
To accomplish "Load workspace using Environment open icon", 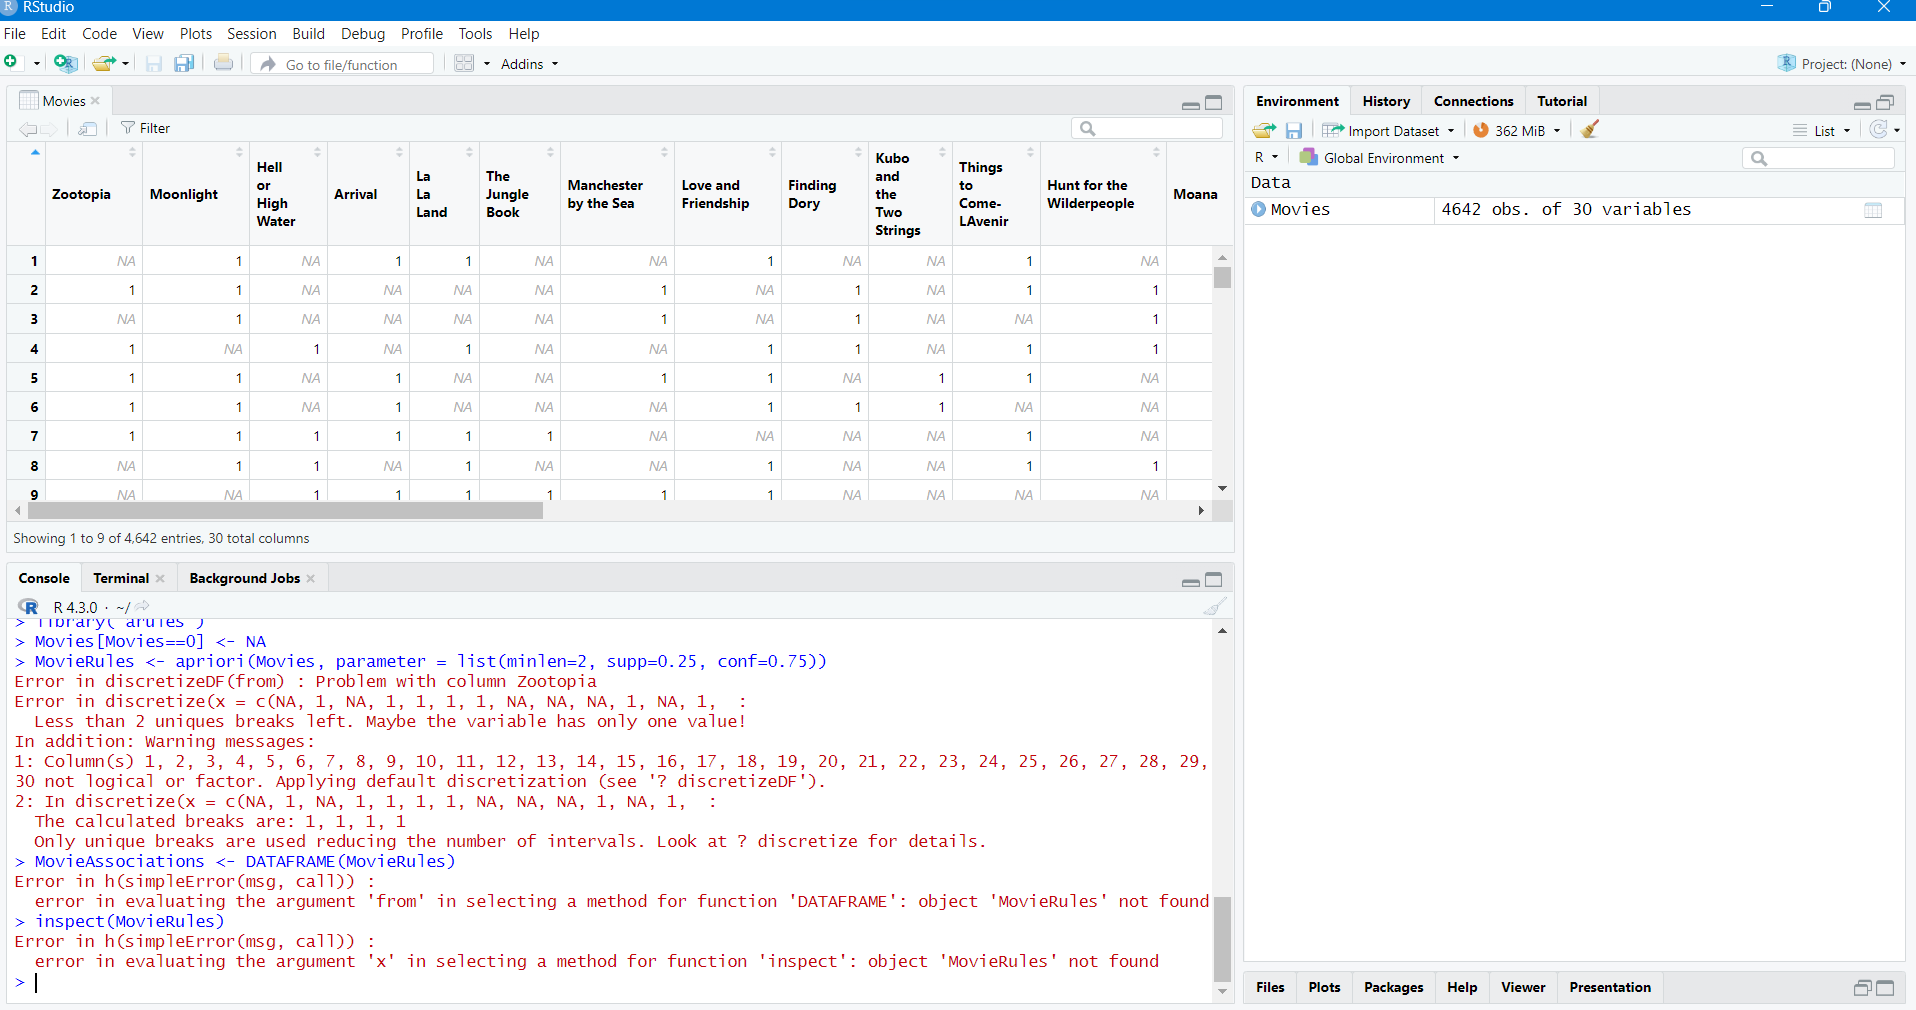I will [1264, 130].
